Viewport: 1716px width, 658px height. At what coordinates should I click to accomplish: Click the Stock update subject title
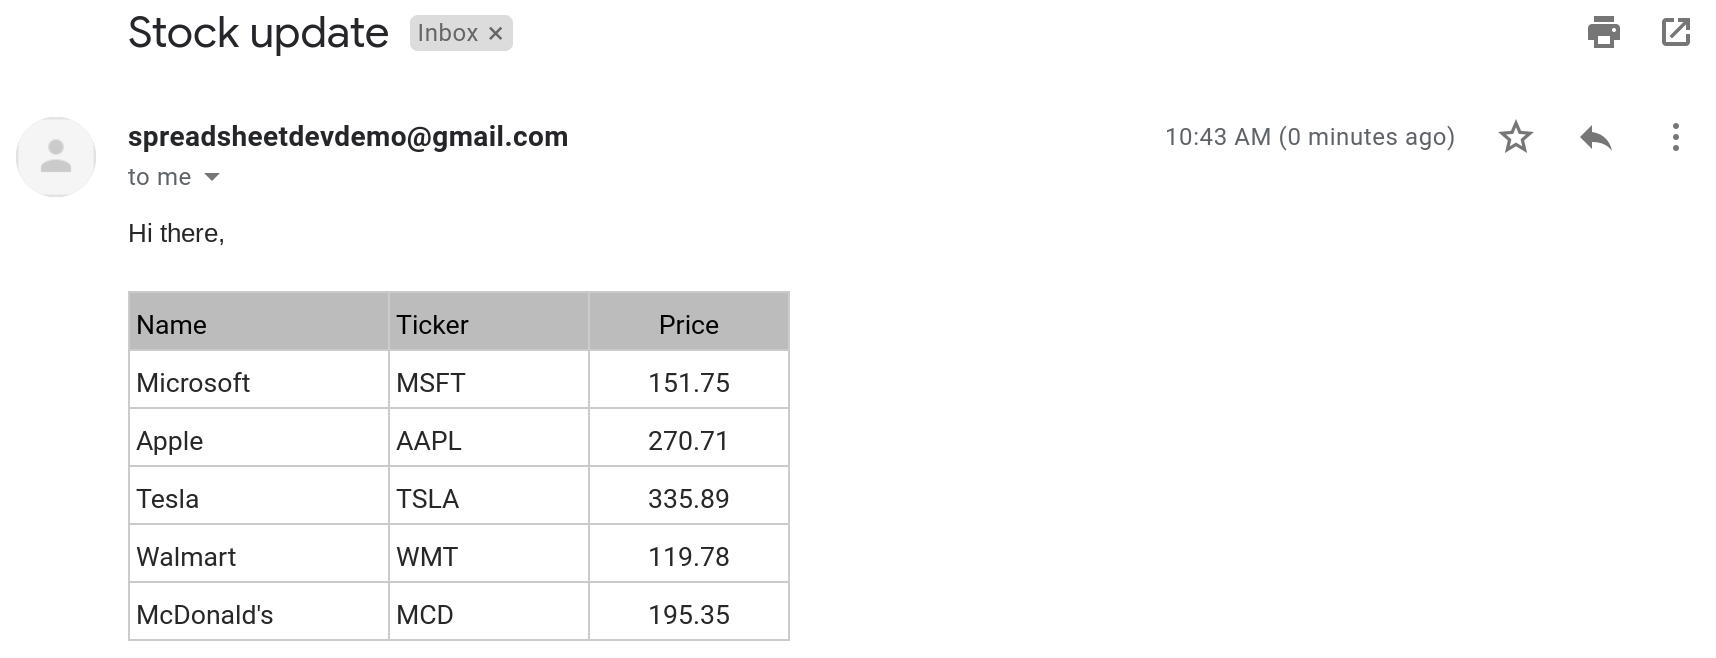coord(258,33)
